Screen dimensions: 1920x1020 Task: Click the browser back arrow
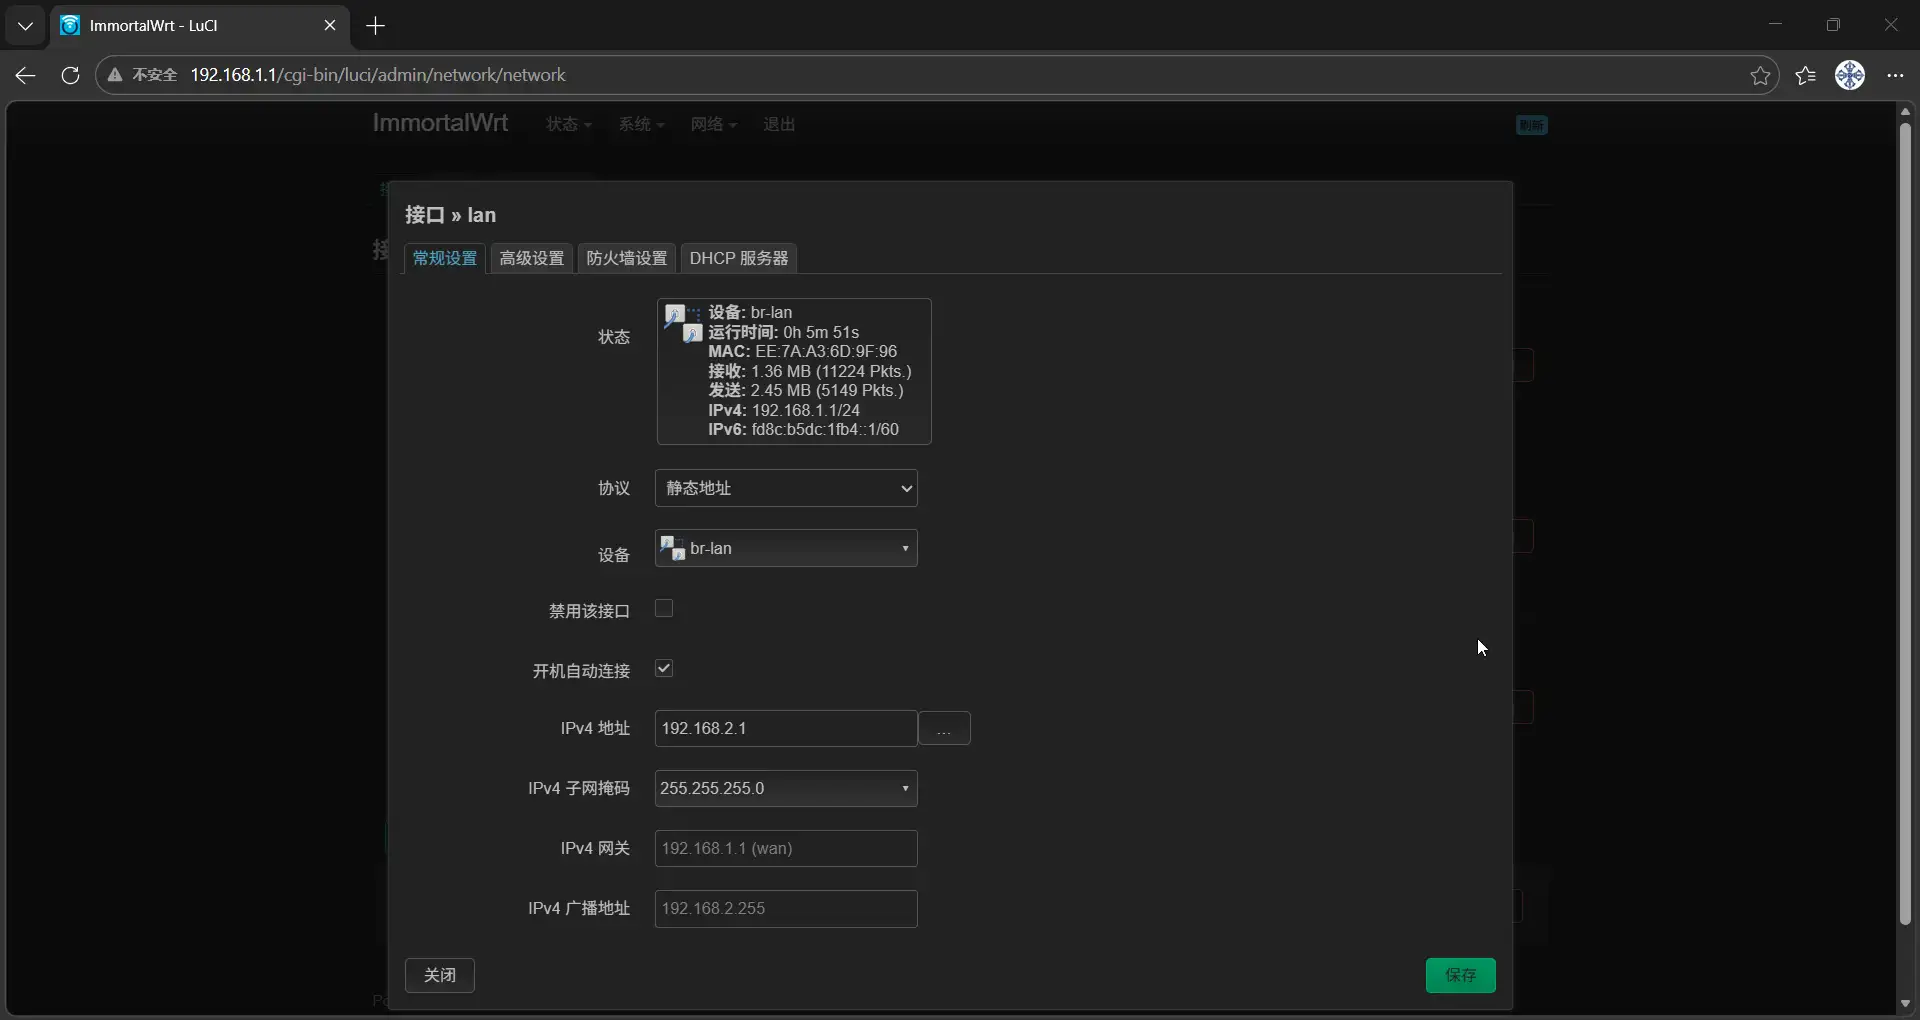click(26, 75)
